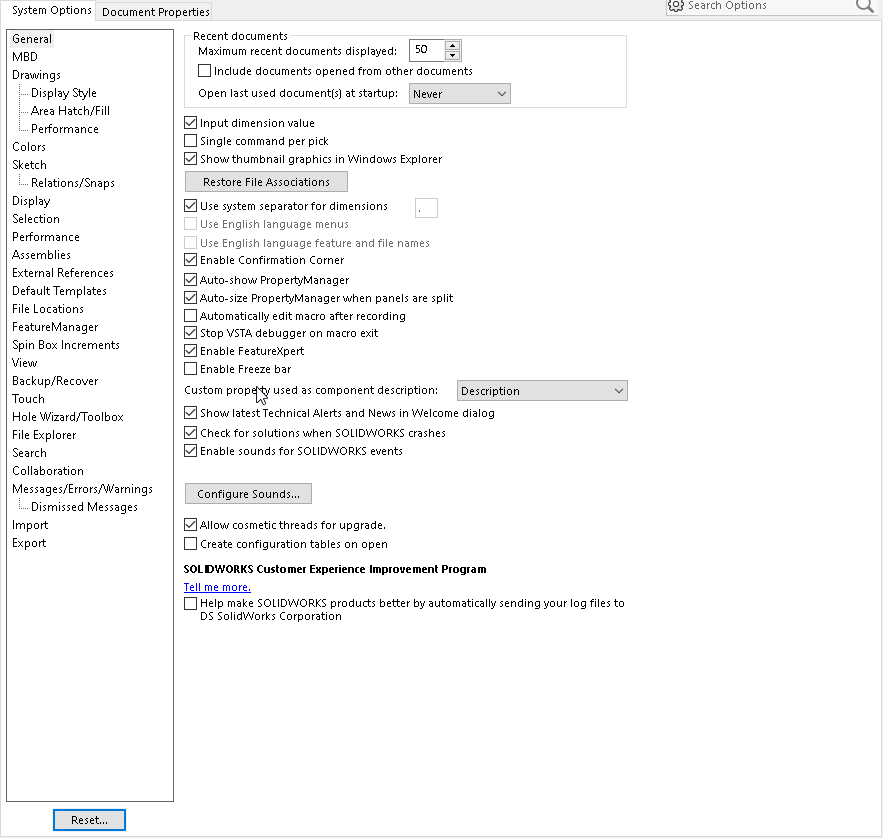Open Default Templates options
Image resolution: width=883 pixels, height=838 pixels.
(59, 291)
